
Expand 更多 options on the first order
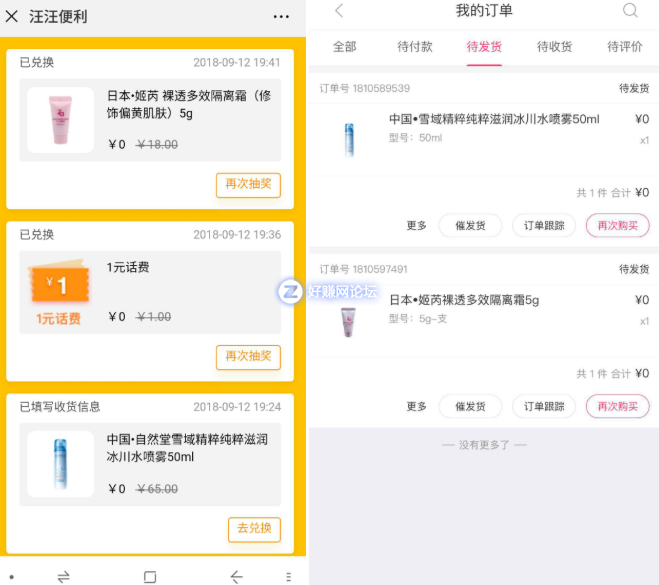click(x=416, y=225)
